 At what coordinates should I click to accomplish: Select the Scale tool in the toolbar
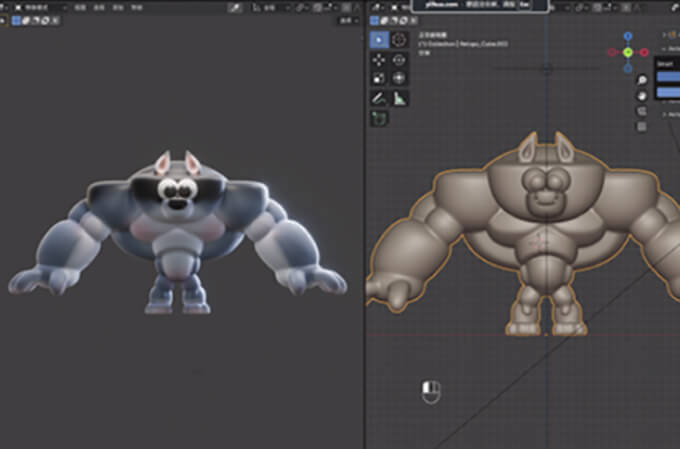coord(380,78)
